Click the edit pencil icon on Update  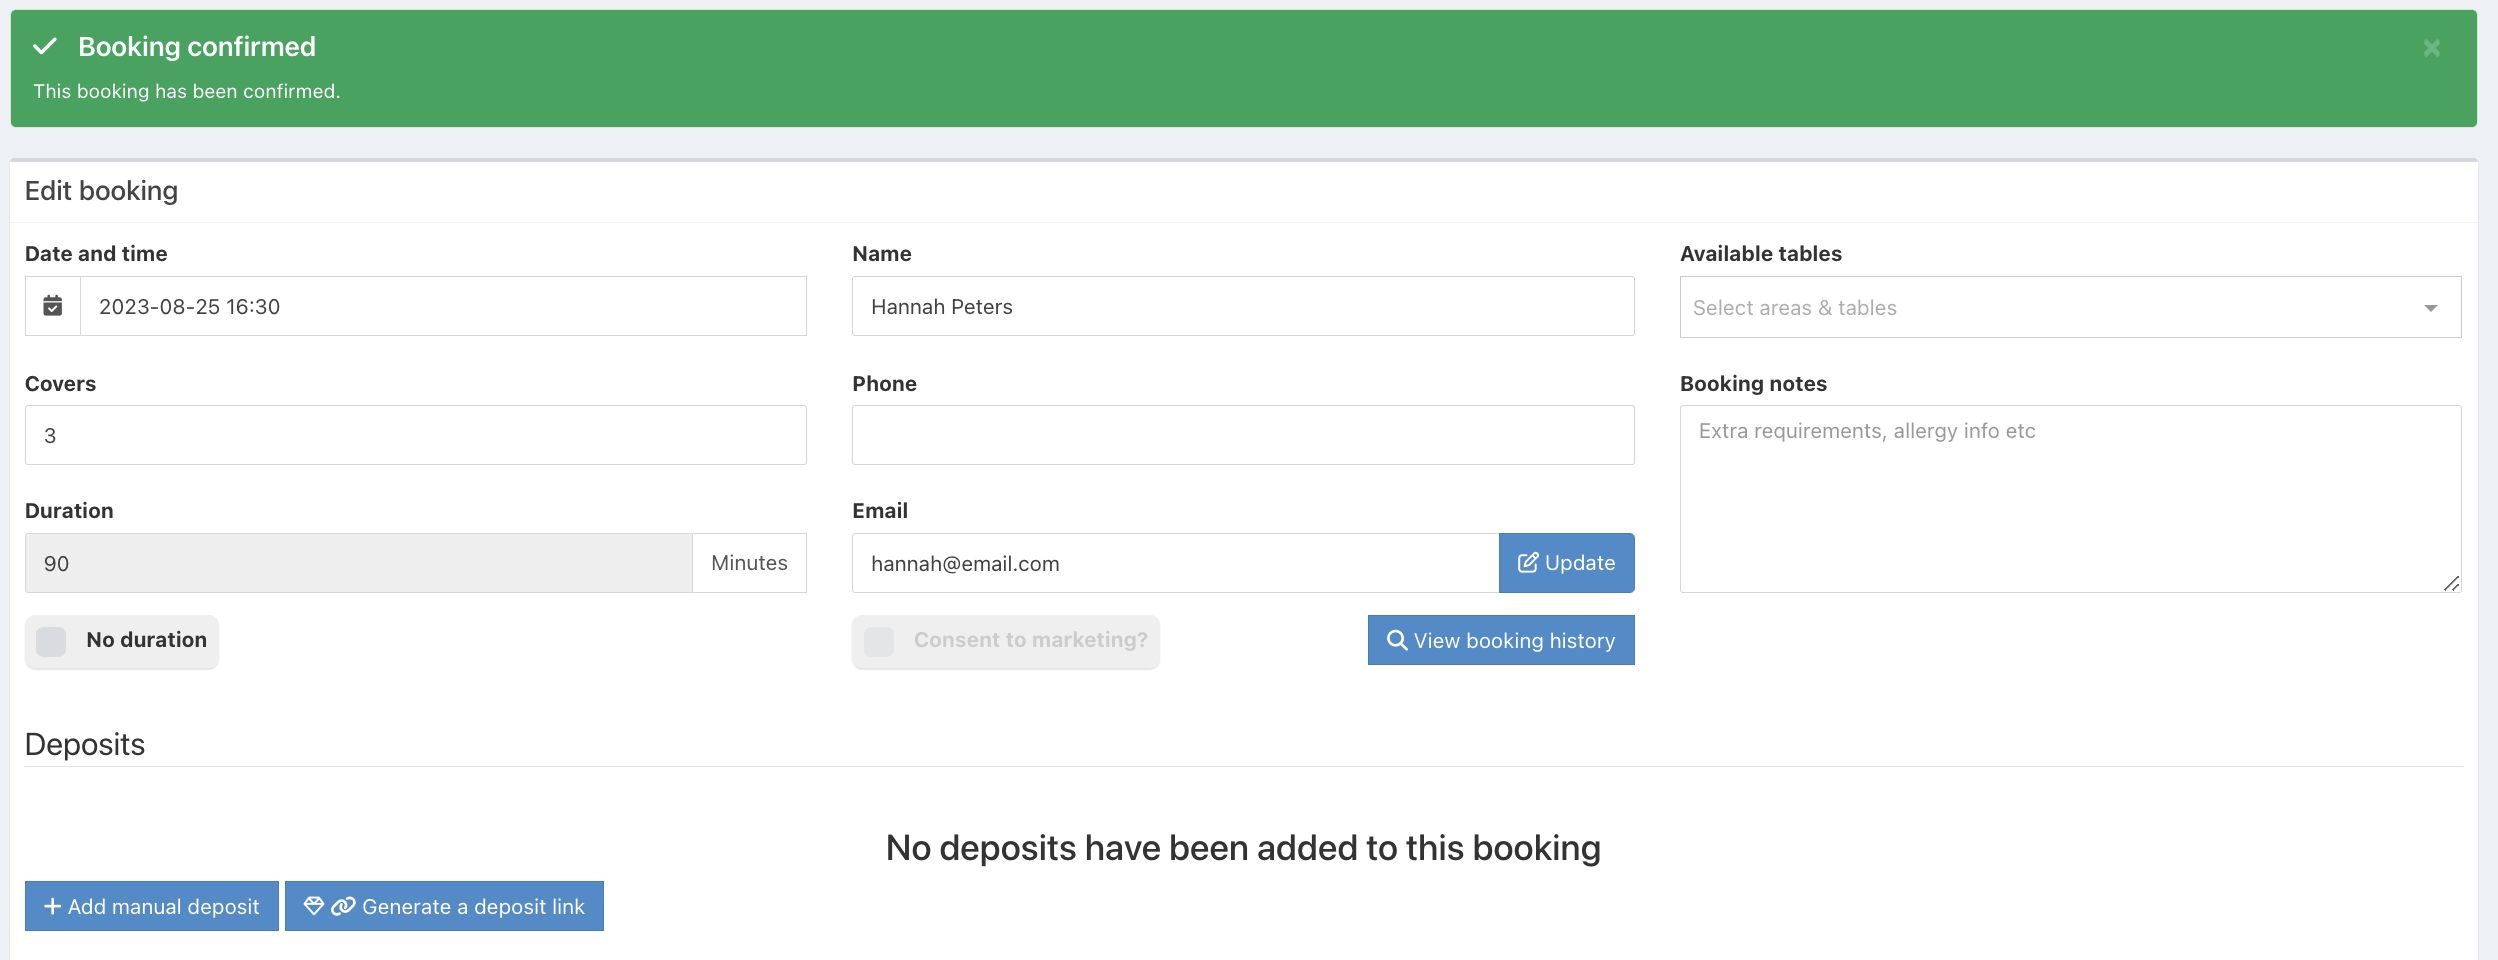[1528, 563]
